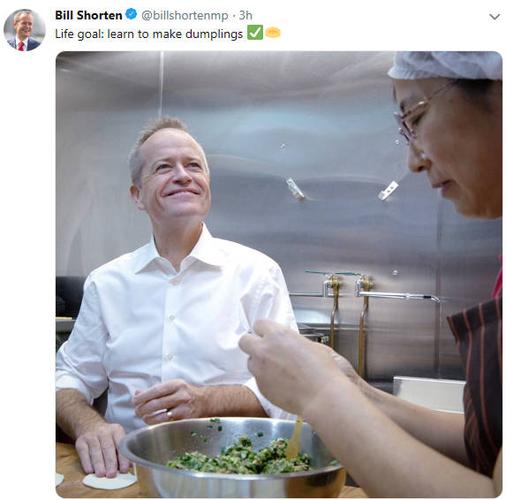
Task: Open the Bill Shorten display name link
Action: point(88,15)
